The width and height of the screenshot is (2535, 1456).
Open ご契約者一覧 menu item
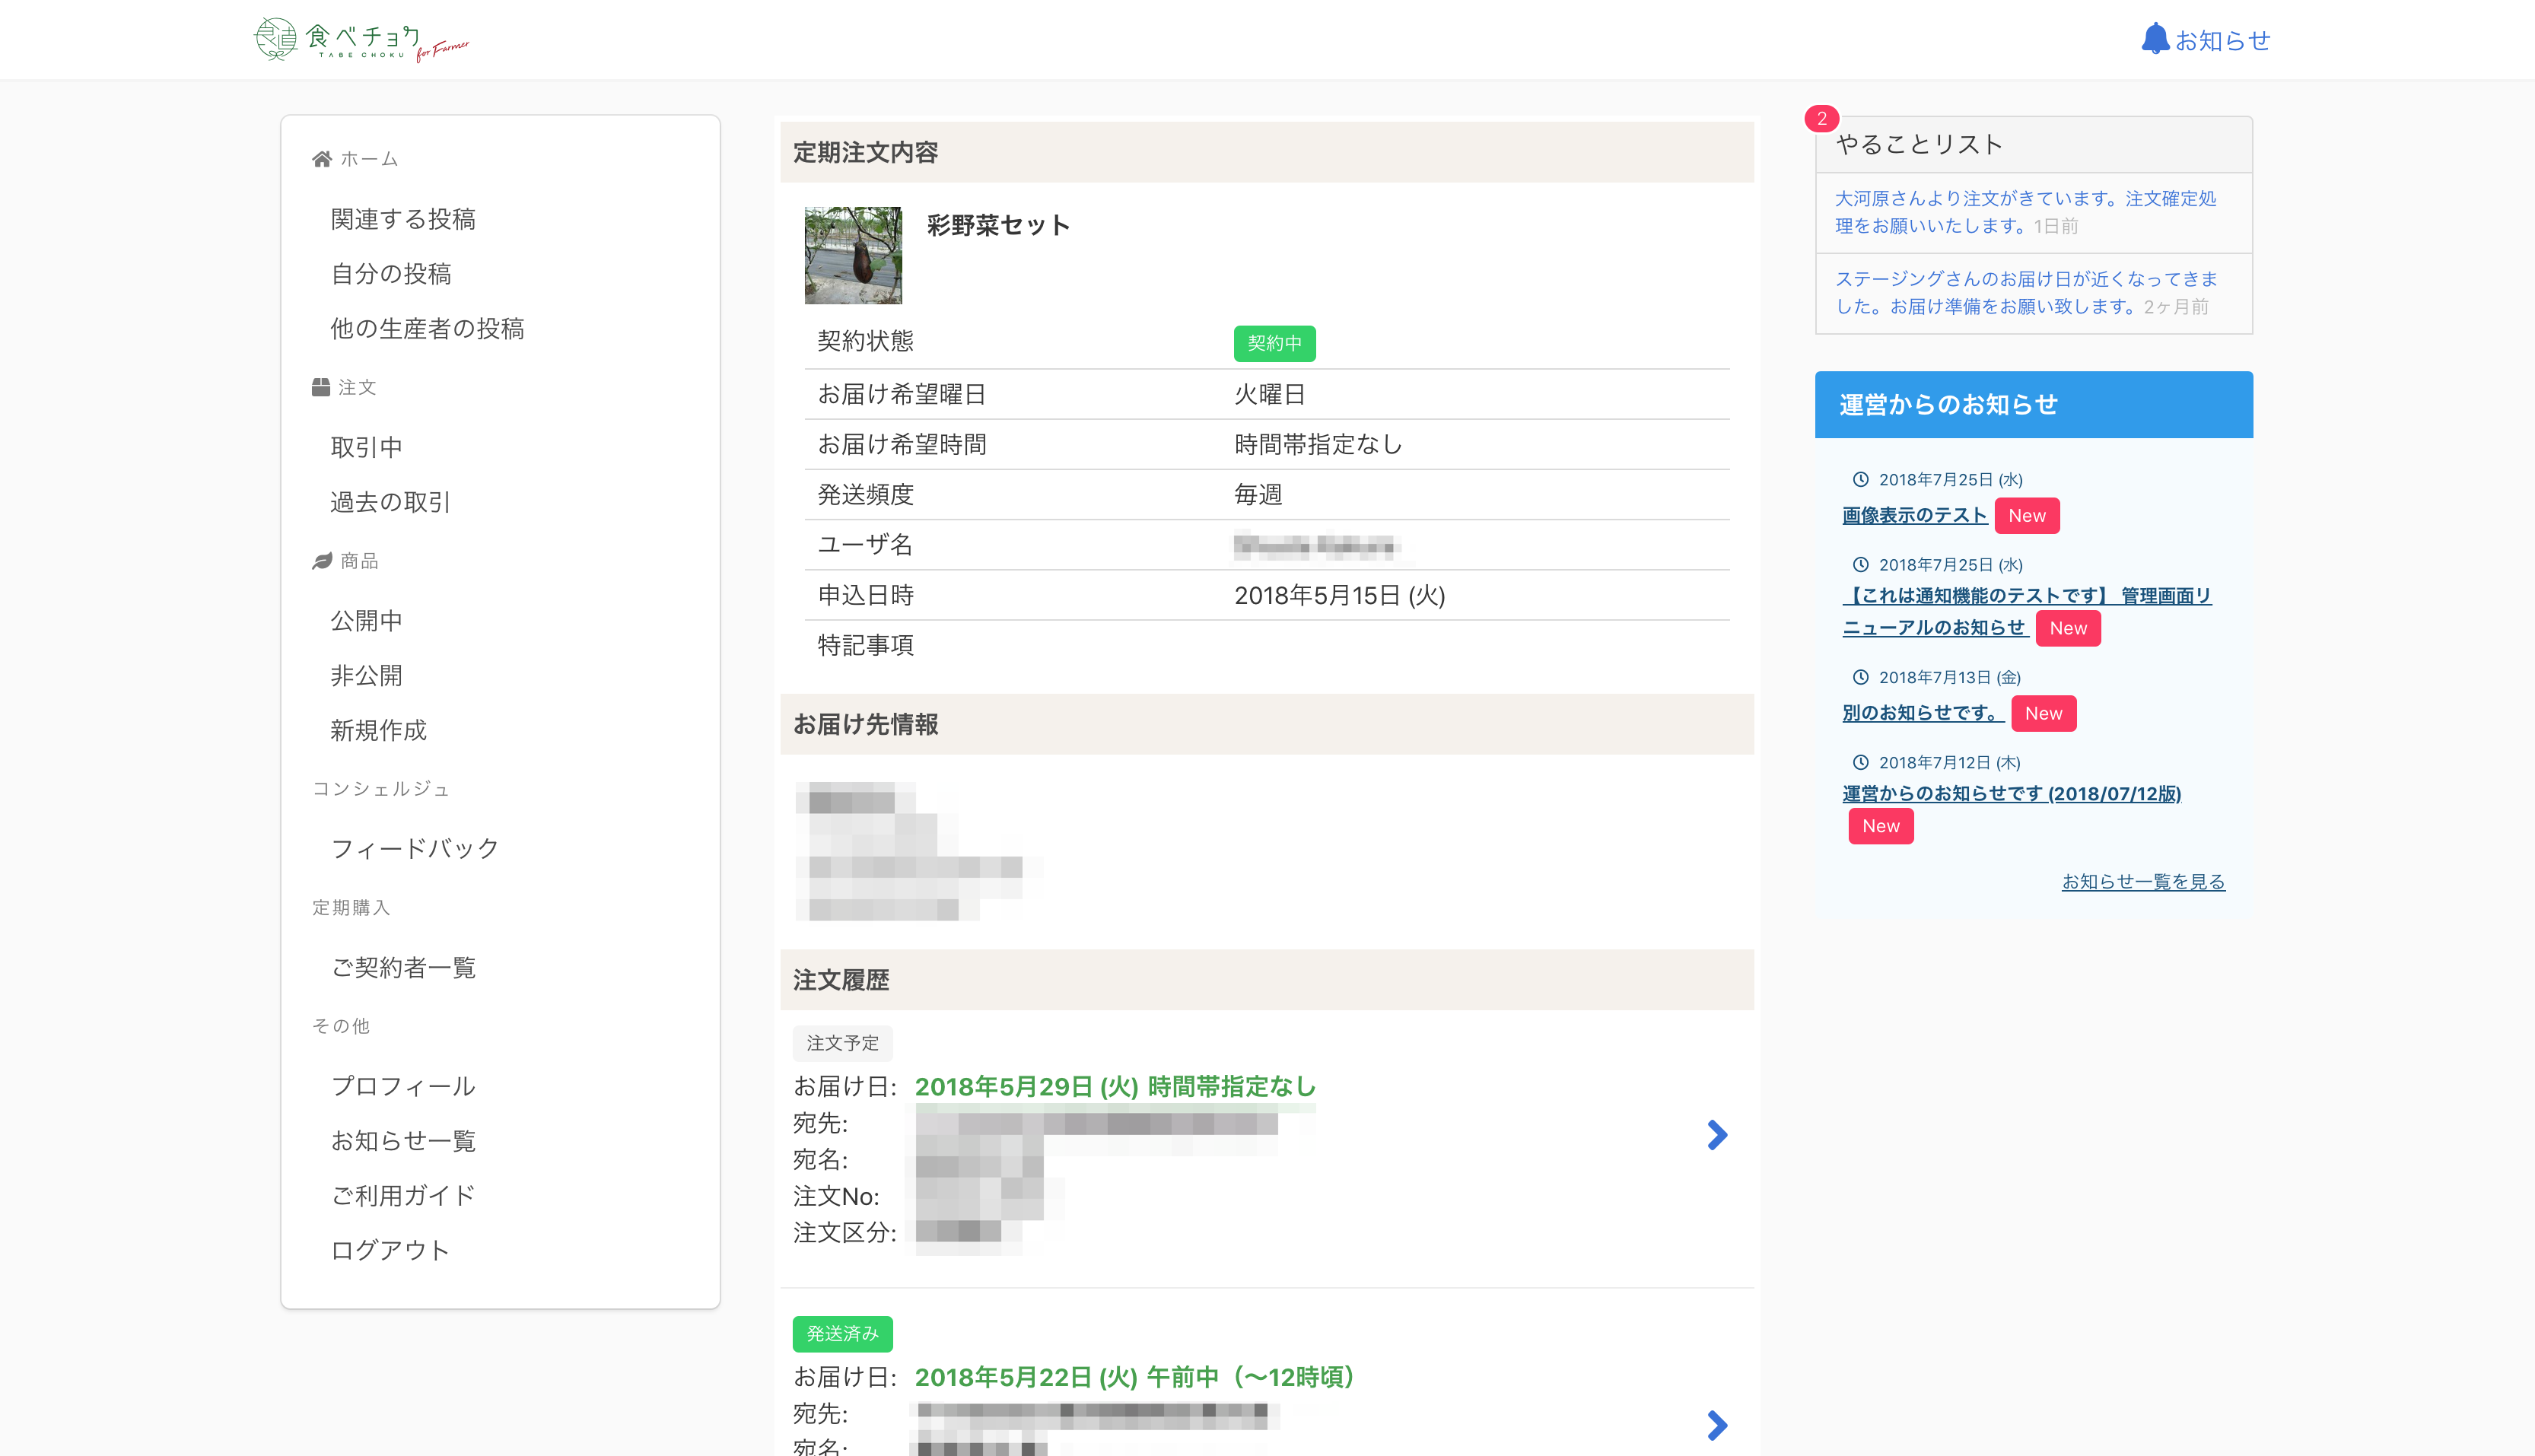(x=403, y=967)
